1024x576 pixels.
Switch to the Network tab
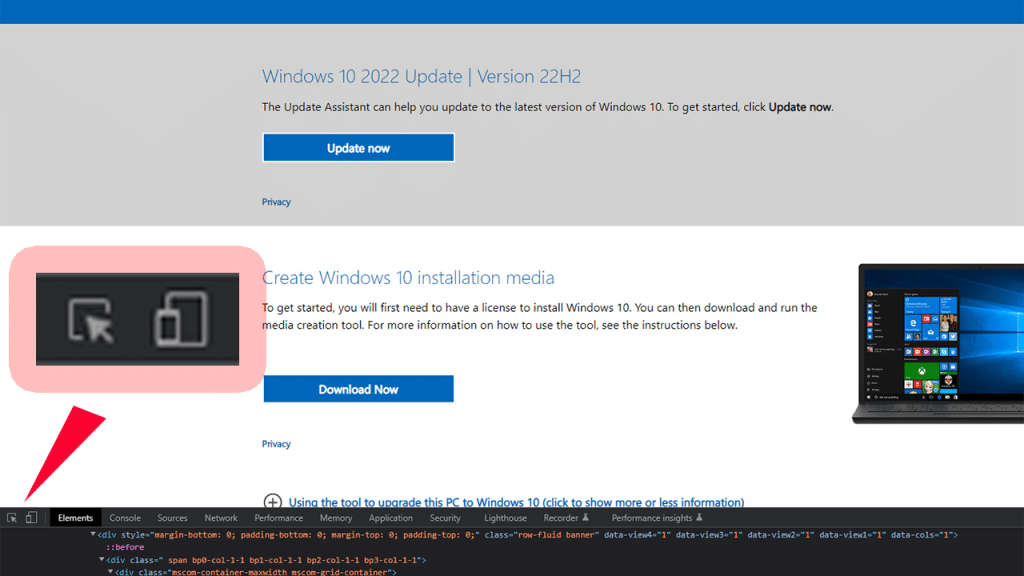(221, 518)
